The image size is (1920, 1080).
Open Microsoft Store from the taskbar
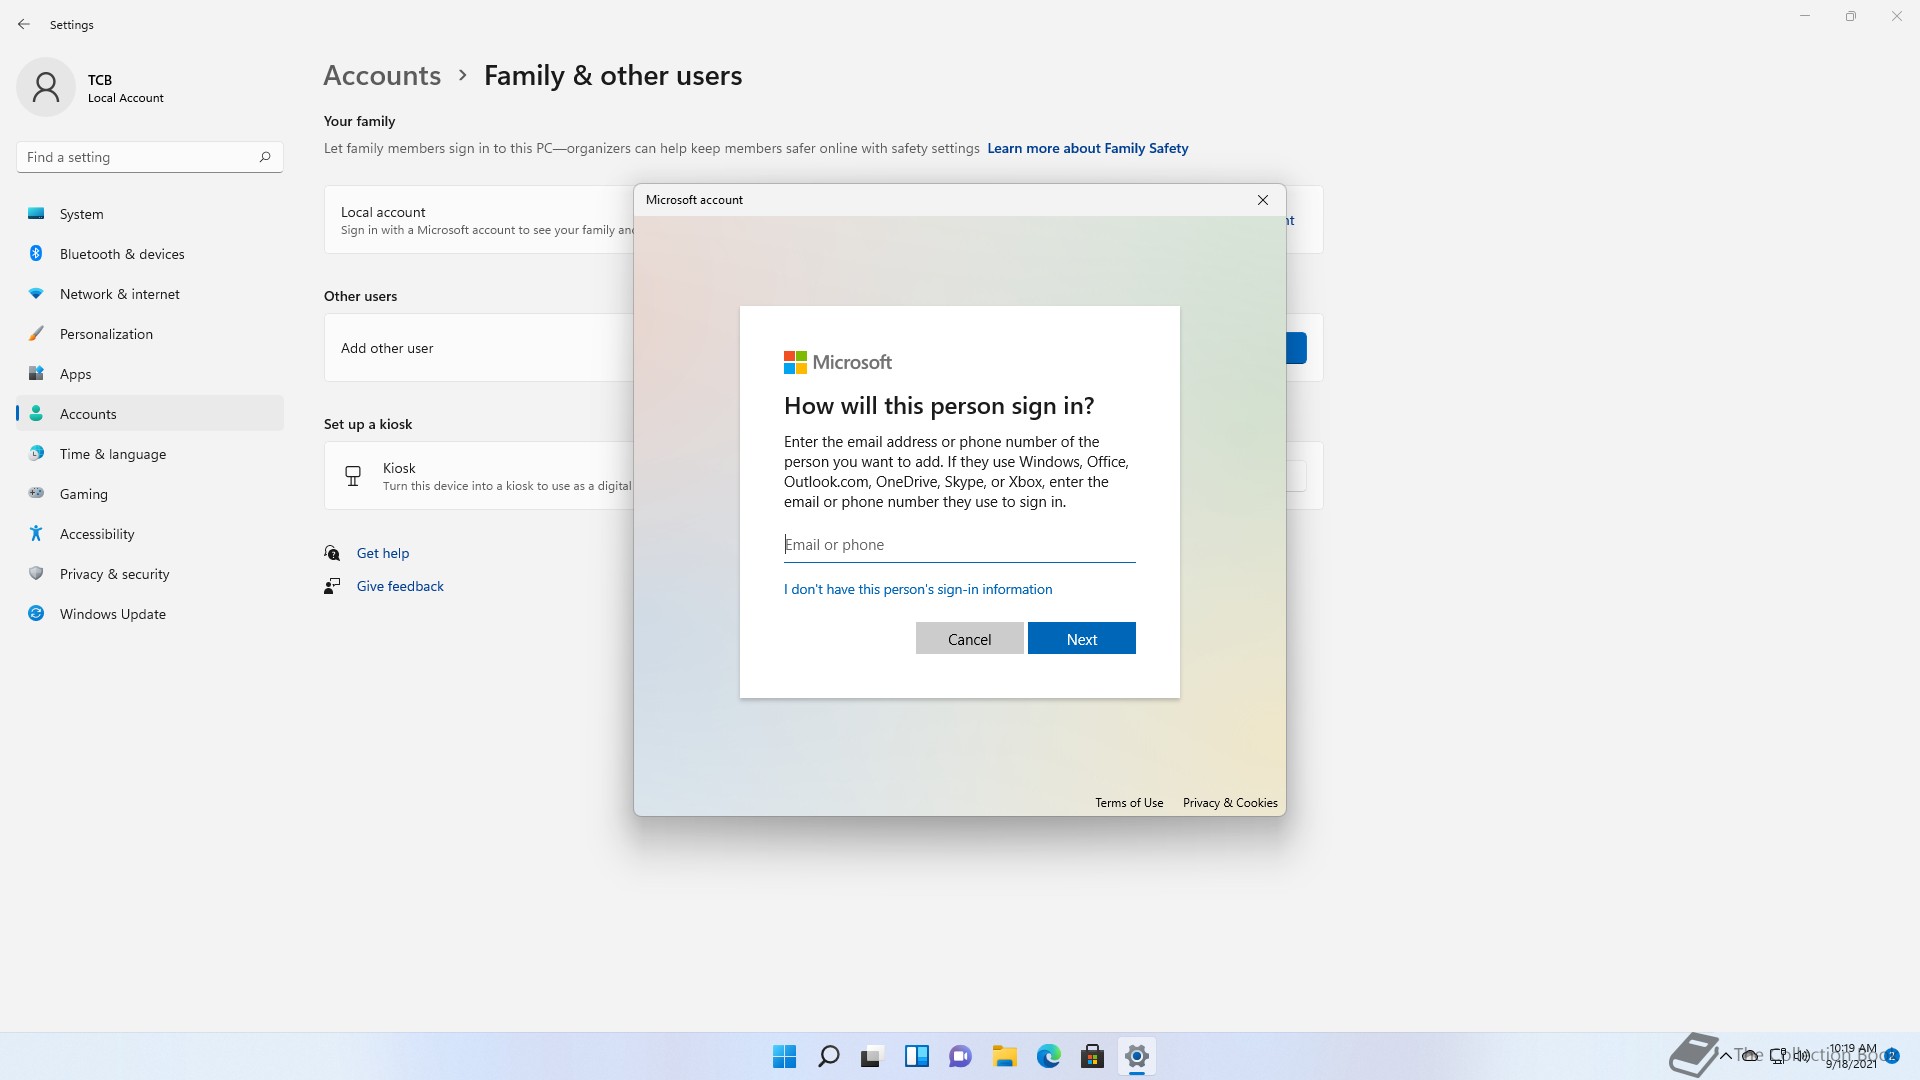coord(1092,1056)
